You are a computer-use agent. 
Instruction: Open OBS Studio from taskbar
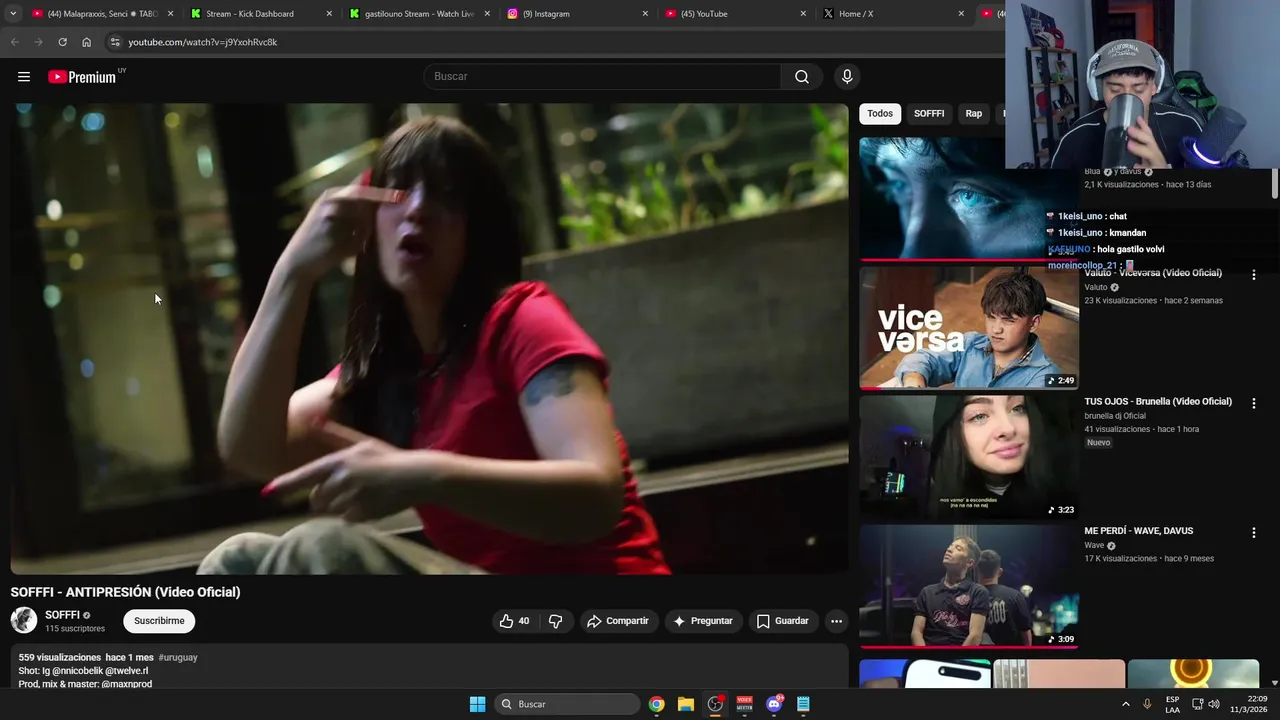715,704
